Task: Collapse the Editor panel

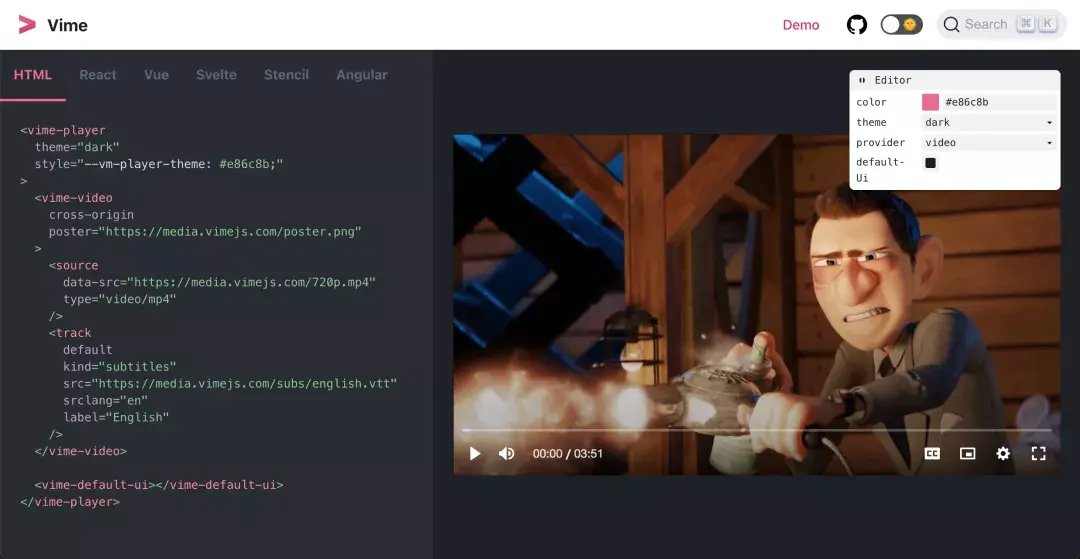Action: (x=862, y=81)
